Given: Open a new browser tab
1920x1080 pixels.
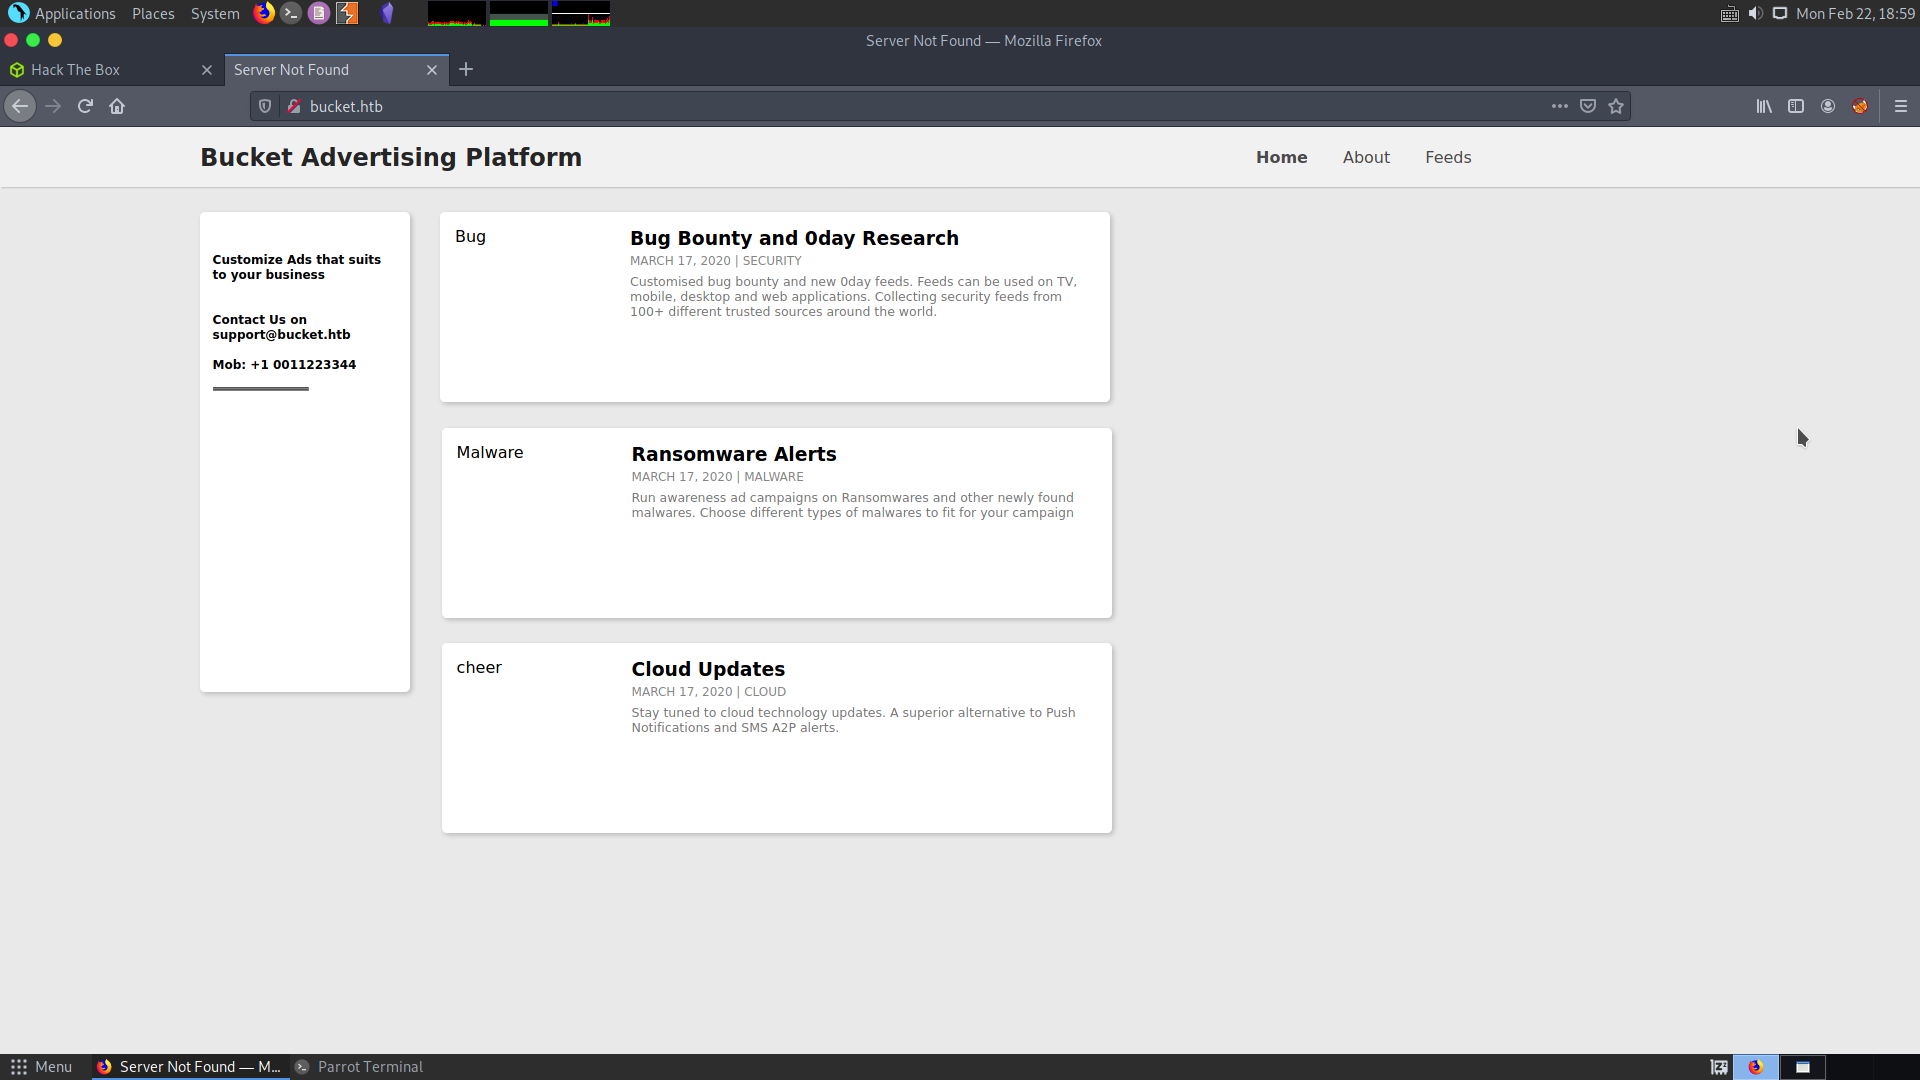Looking at the screenshot, I should tap(466, 70).
